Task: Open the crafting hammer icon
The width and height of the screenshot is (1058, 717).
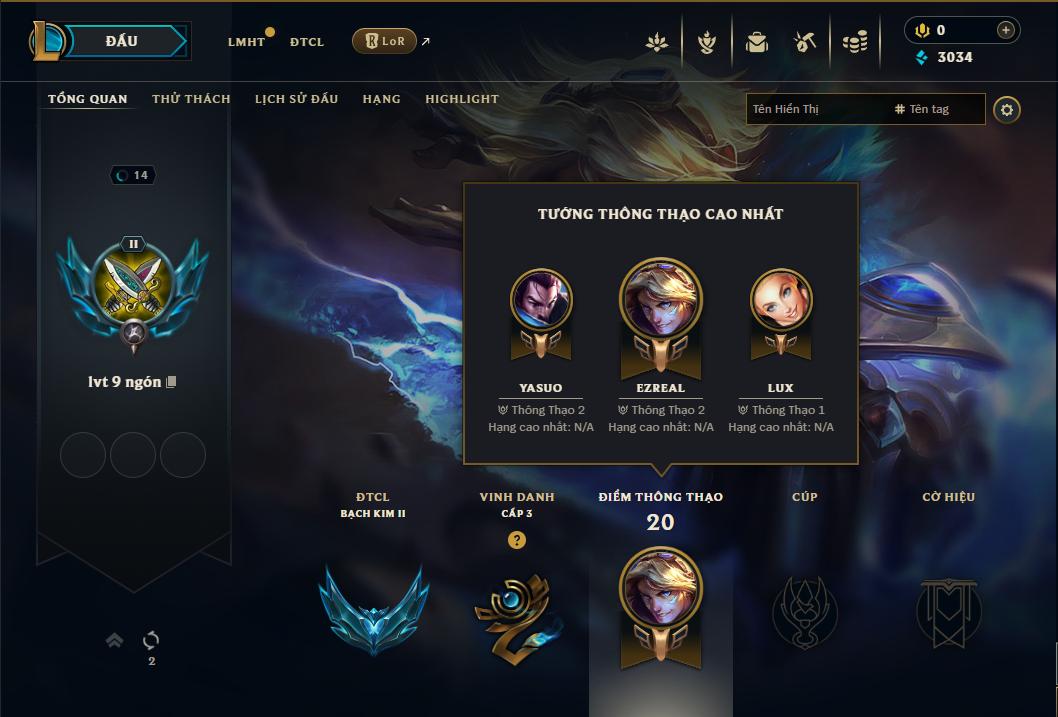Action: (805, 43)
